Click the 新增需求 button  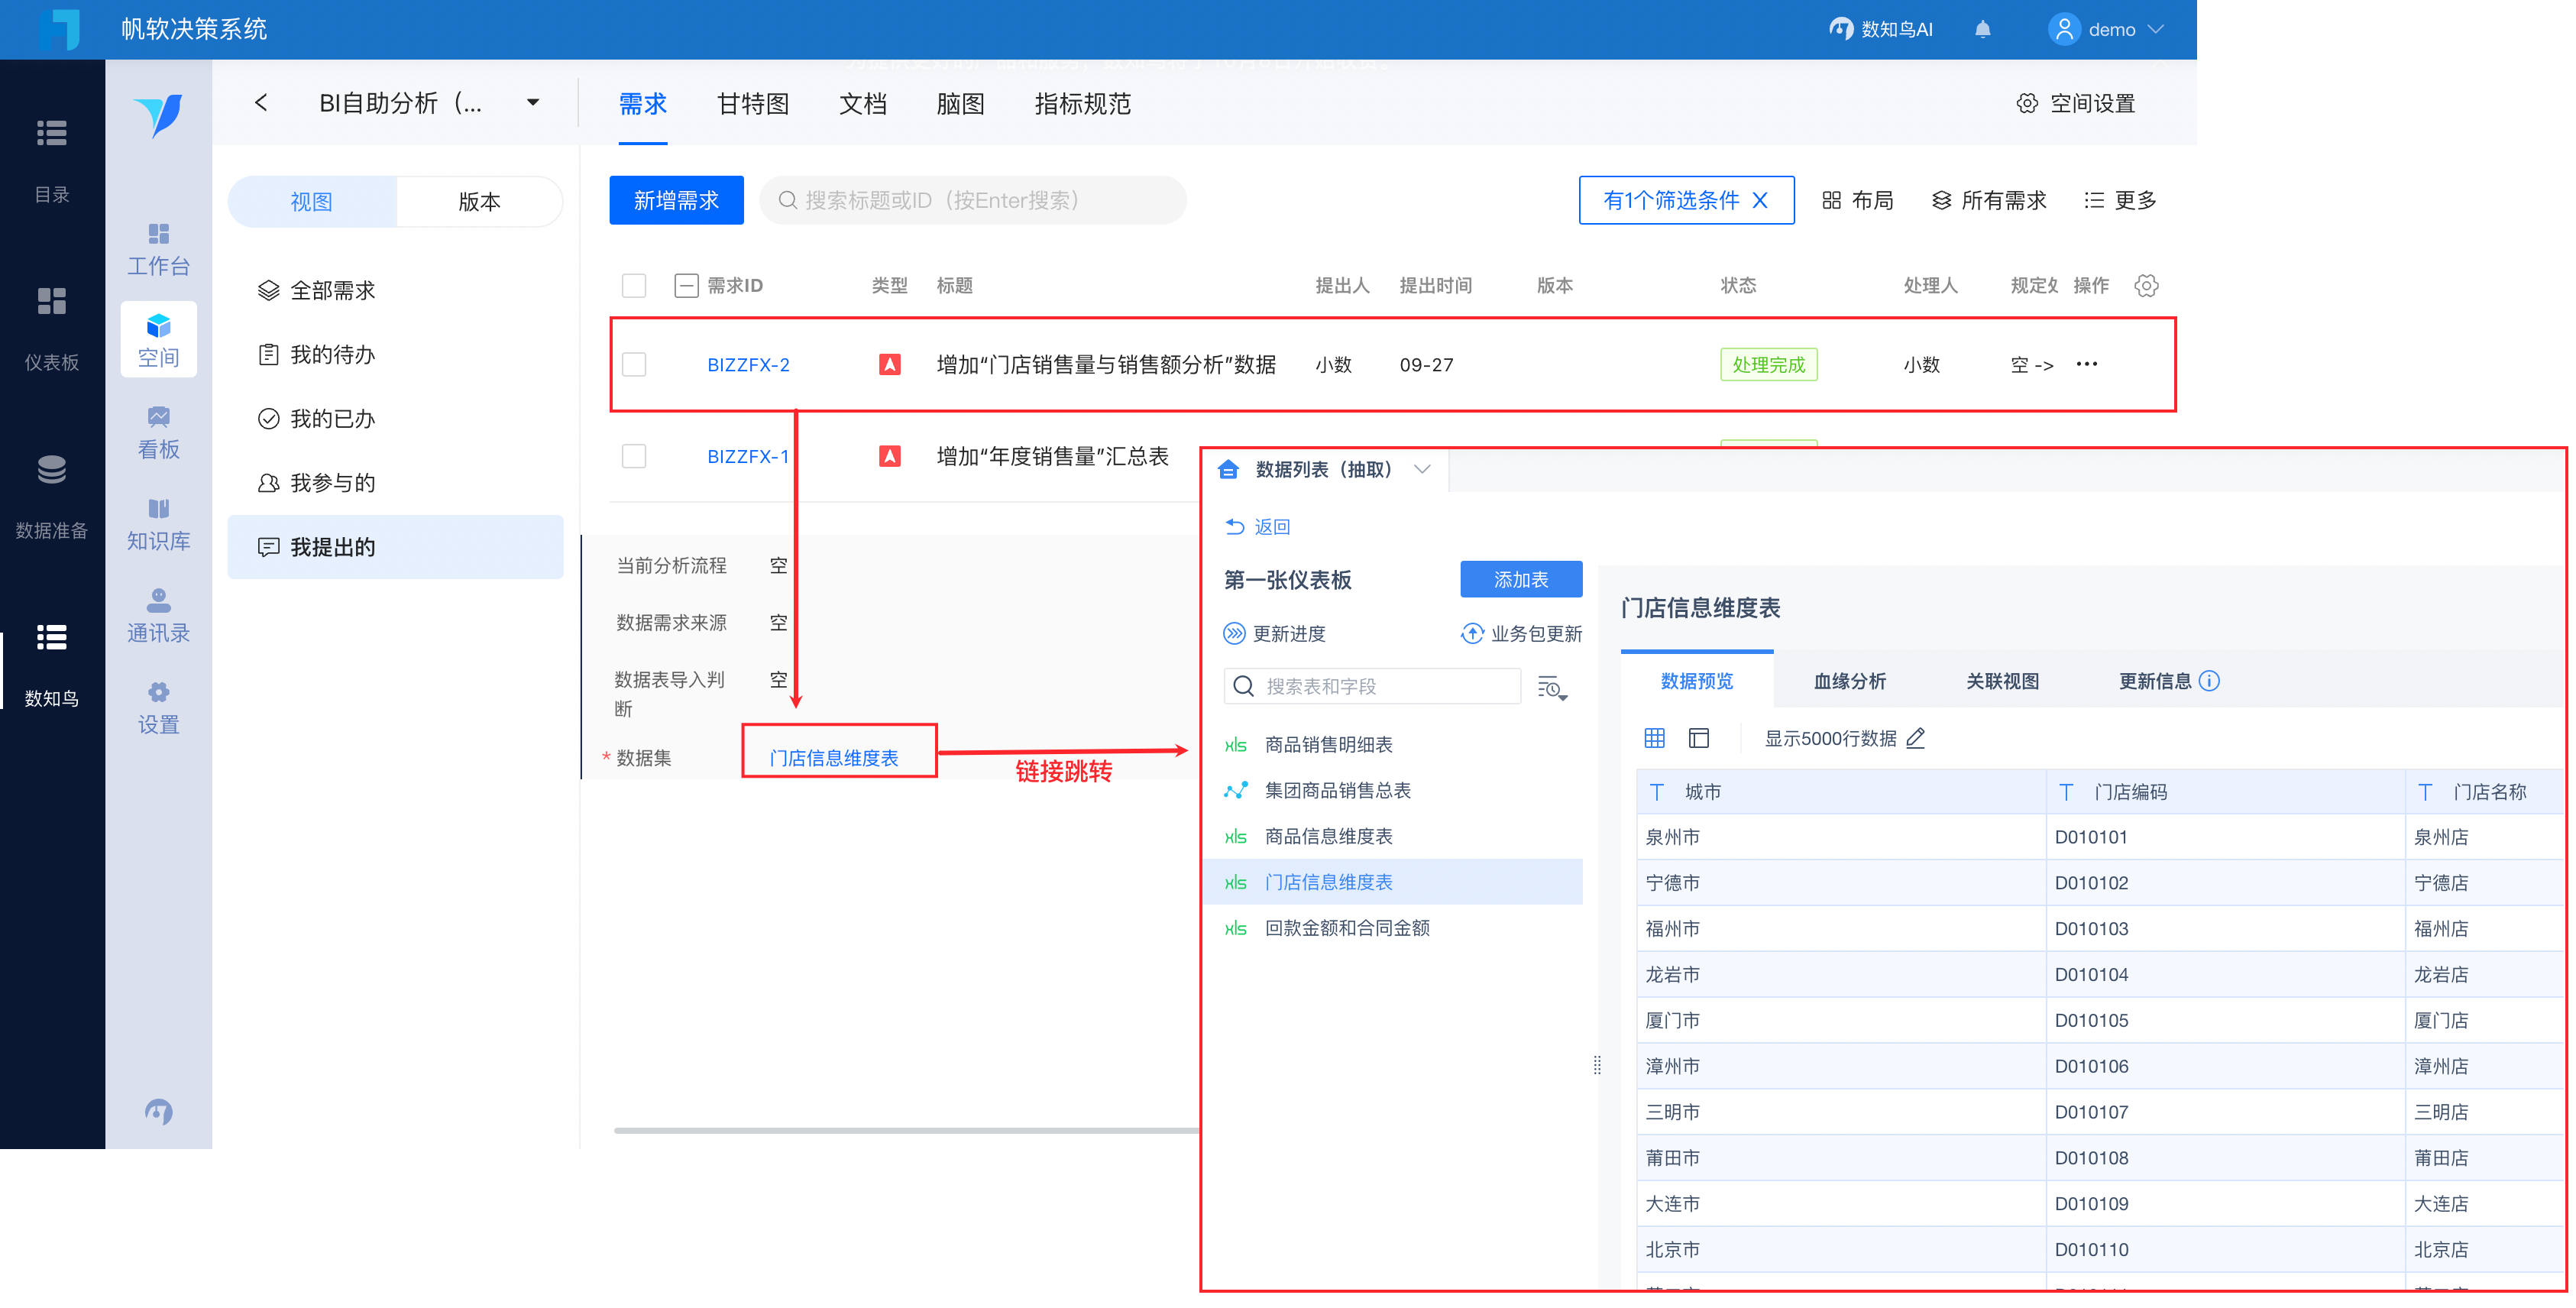(x=676, y=200)
